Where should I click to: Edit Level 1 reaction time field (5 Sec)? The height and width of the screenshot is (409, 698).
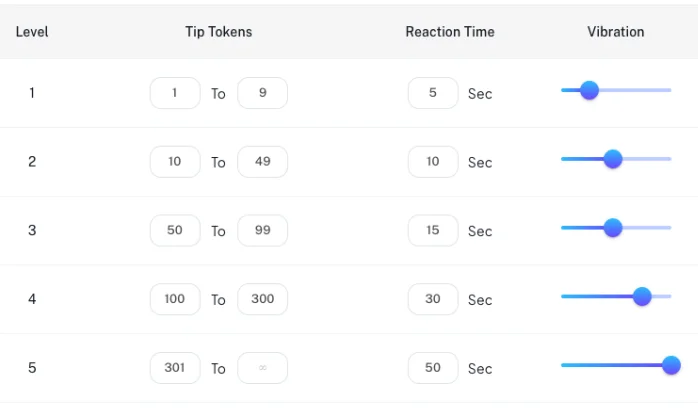[x=433, y=93]
